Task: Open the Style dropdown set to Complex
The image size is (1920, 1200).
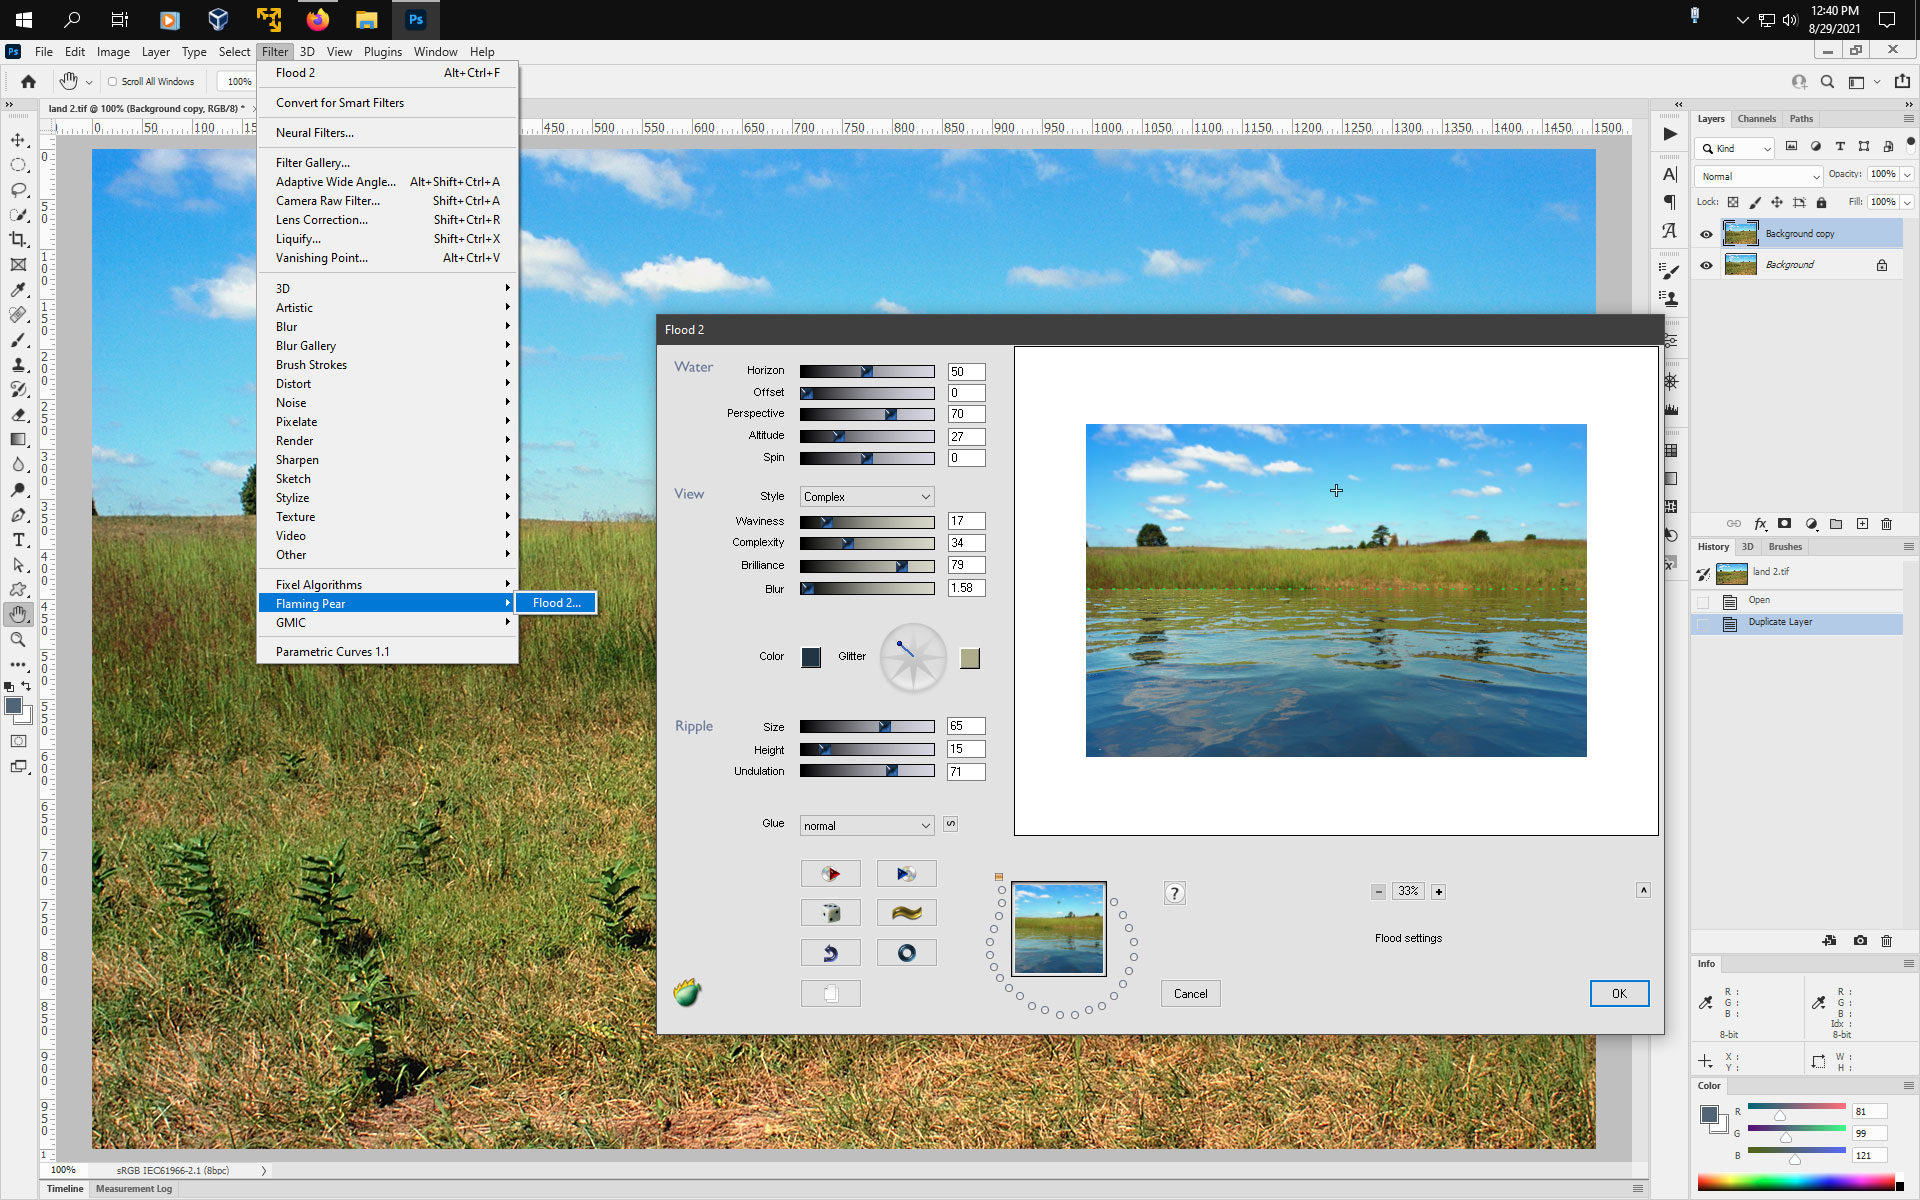Action: (x=866, y=496)
